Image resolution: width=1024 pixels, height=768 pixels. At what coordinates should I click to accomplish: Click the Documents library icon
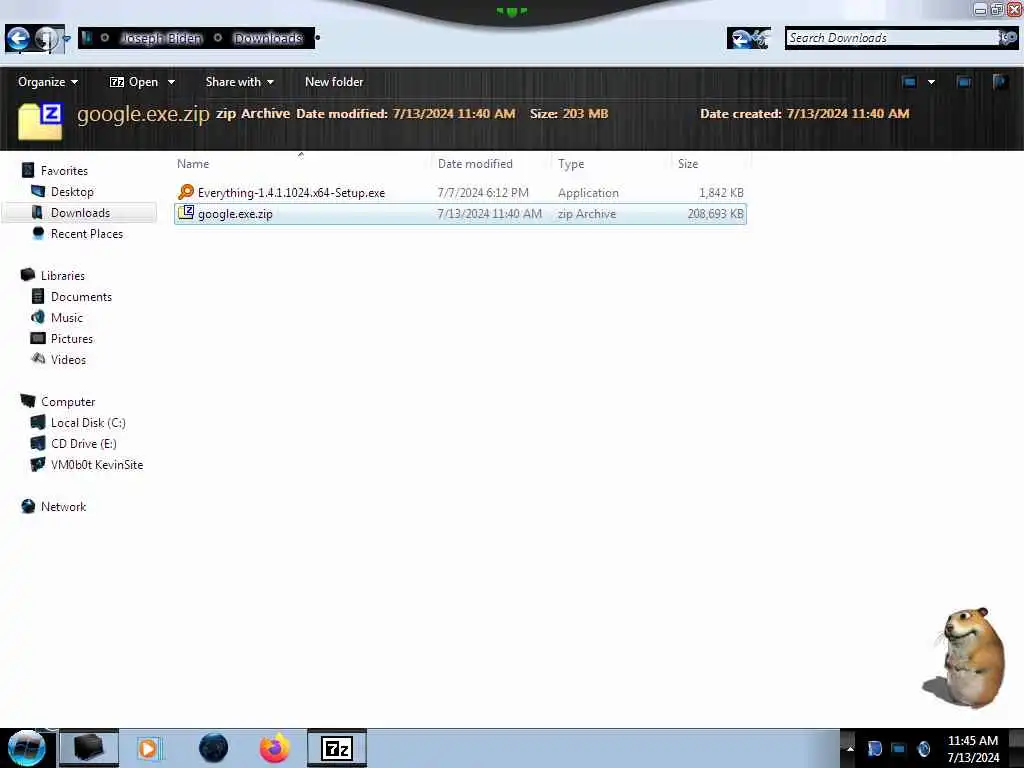tap(38, 296)
